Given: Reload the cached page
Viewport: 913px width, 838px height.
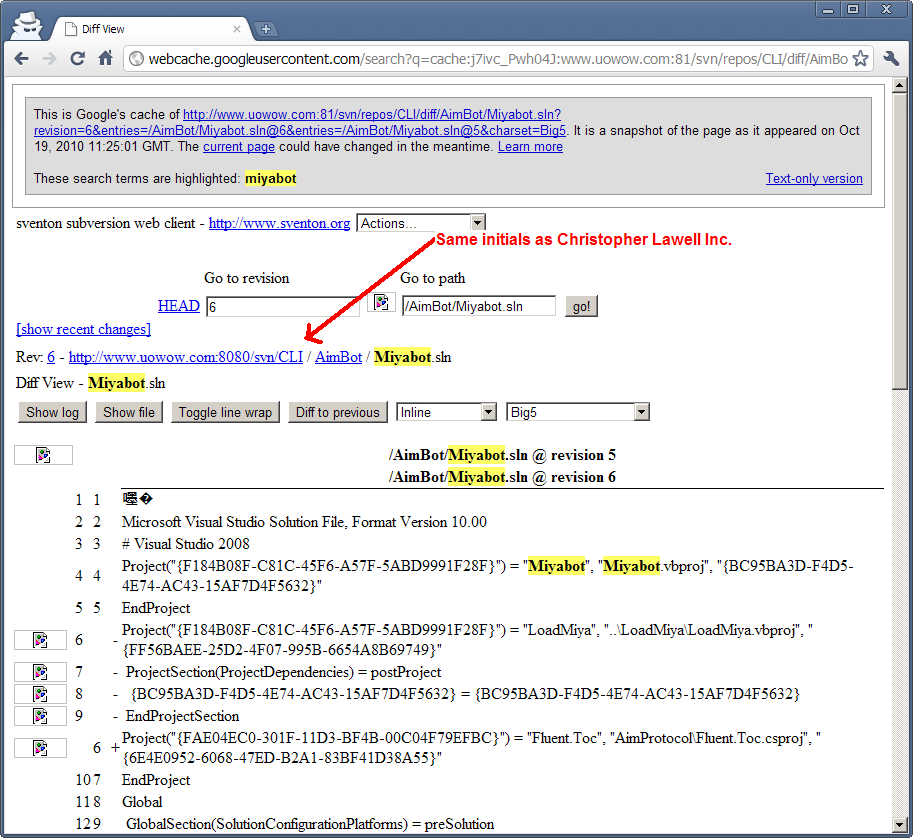Looking at the screenshot, I should [77, 59].
